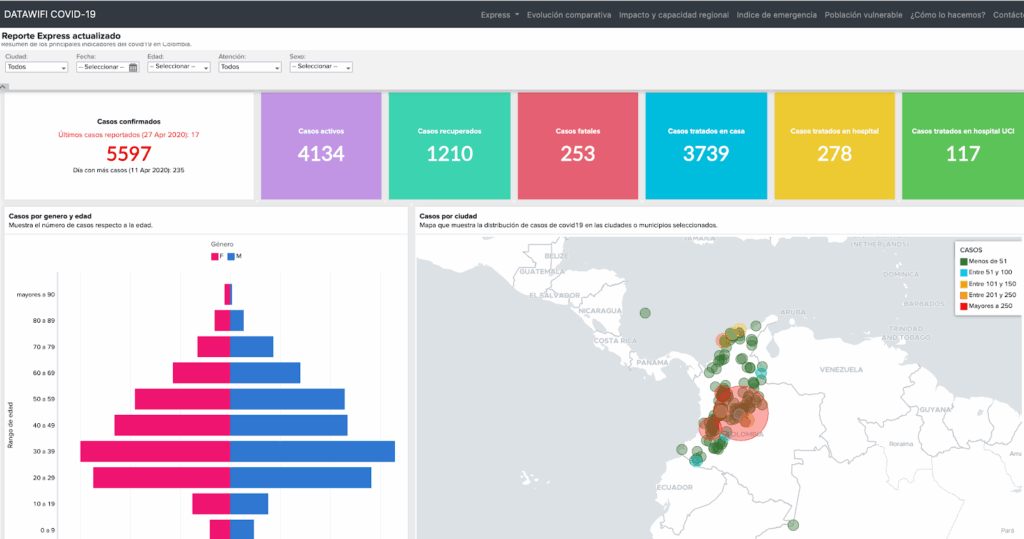Image resolution: width=1024 pixels, height=539 pixels.
Task: Click the 'Mayores a 250' legend marker
Action: [x=963, y=307]
